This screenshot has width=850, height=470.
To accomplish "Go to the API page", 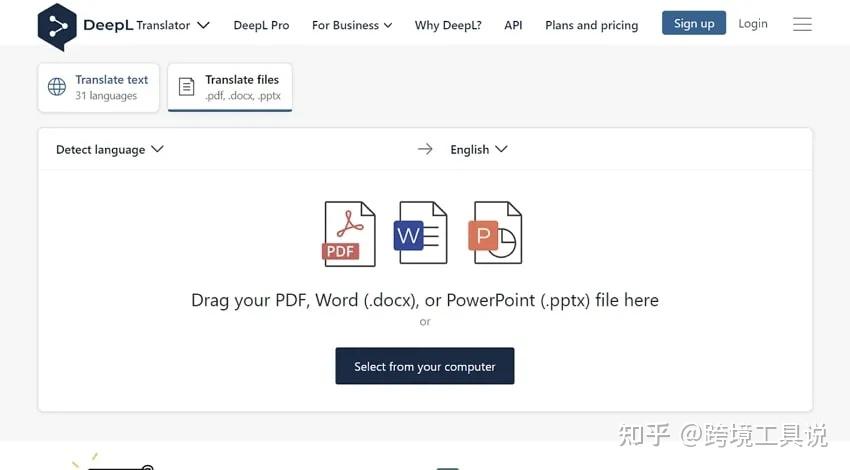I will (x=513, y=25).
